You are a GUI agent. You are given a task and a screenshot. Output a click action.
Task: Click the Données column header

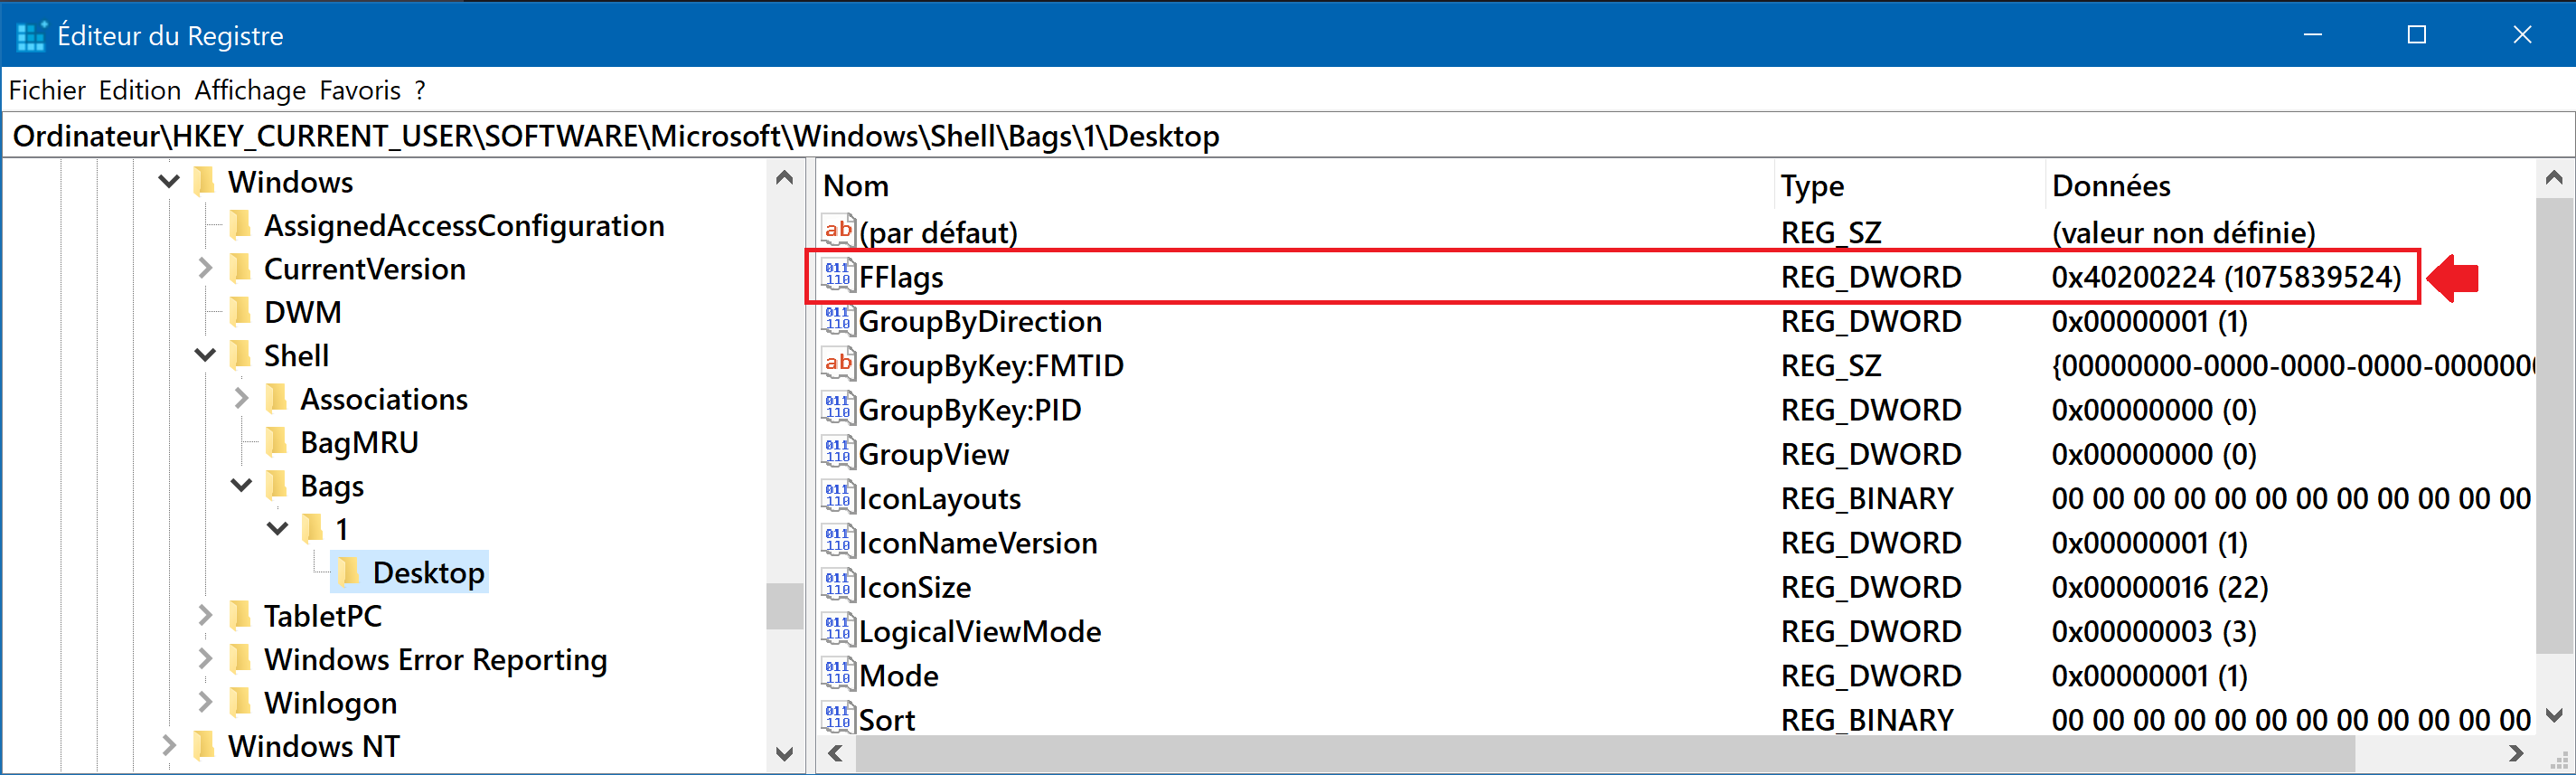[x=2110, y=186]
